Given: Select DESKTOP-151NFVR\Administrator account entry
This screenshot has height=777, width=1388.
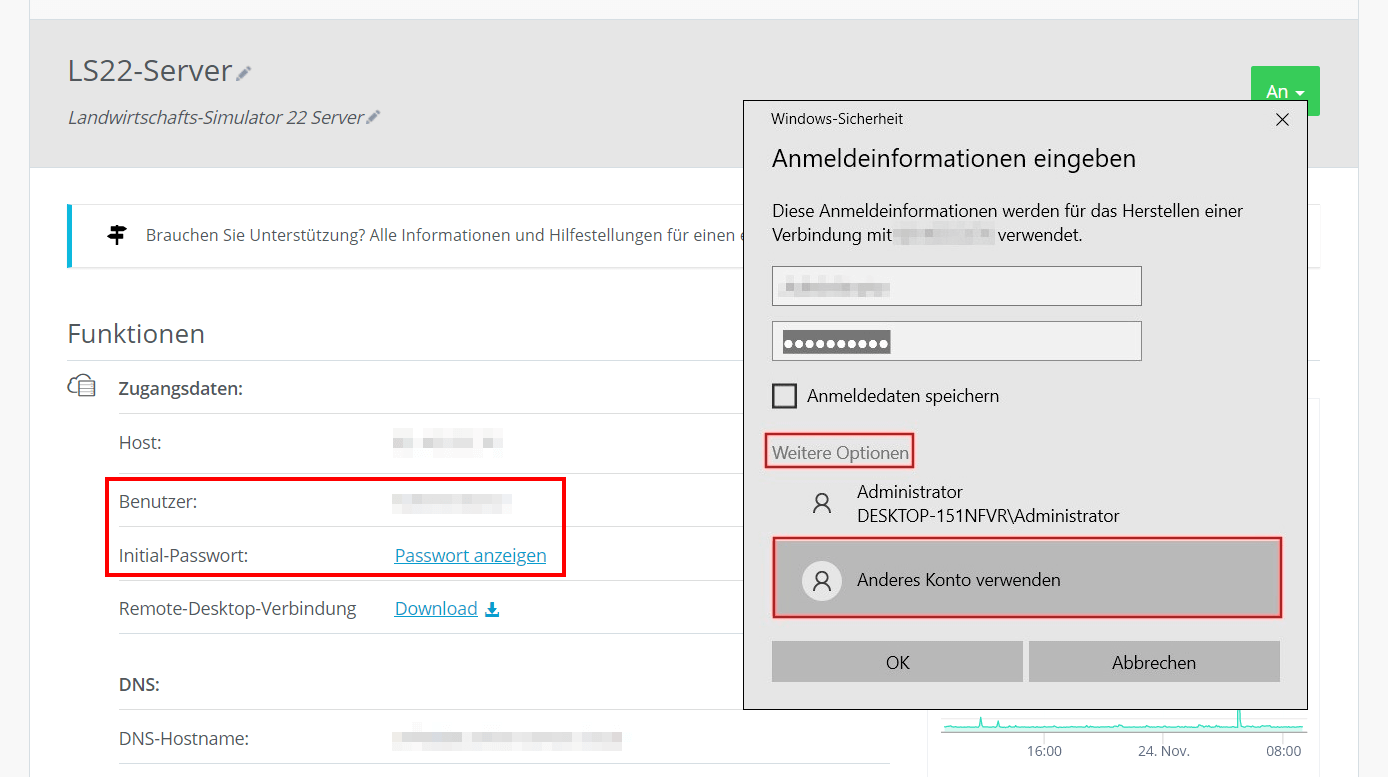Looking at the screenshot, I should 1027,504.
